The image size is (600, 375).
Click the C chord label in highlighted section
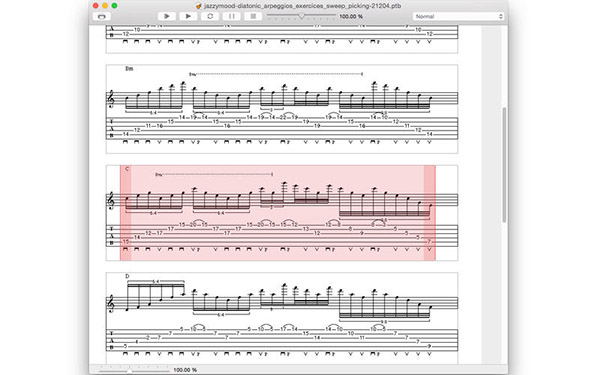coord(127,169)
